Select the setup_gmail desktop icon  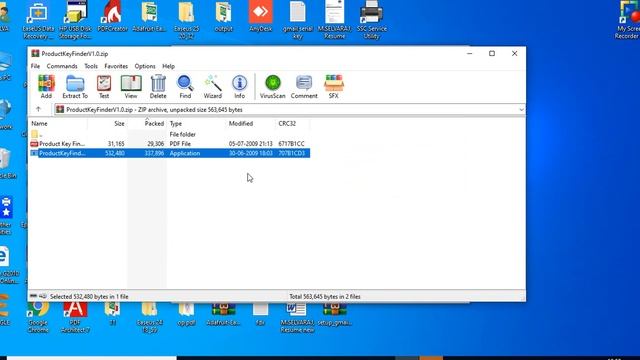[x=335, y=315]
